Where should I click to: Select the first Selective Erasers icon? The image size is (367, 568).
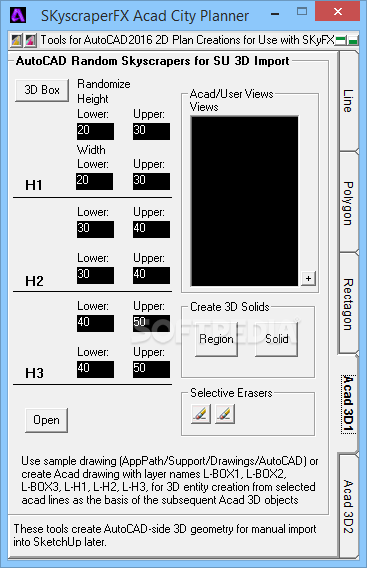[x=200, y=414]
